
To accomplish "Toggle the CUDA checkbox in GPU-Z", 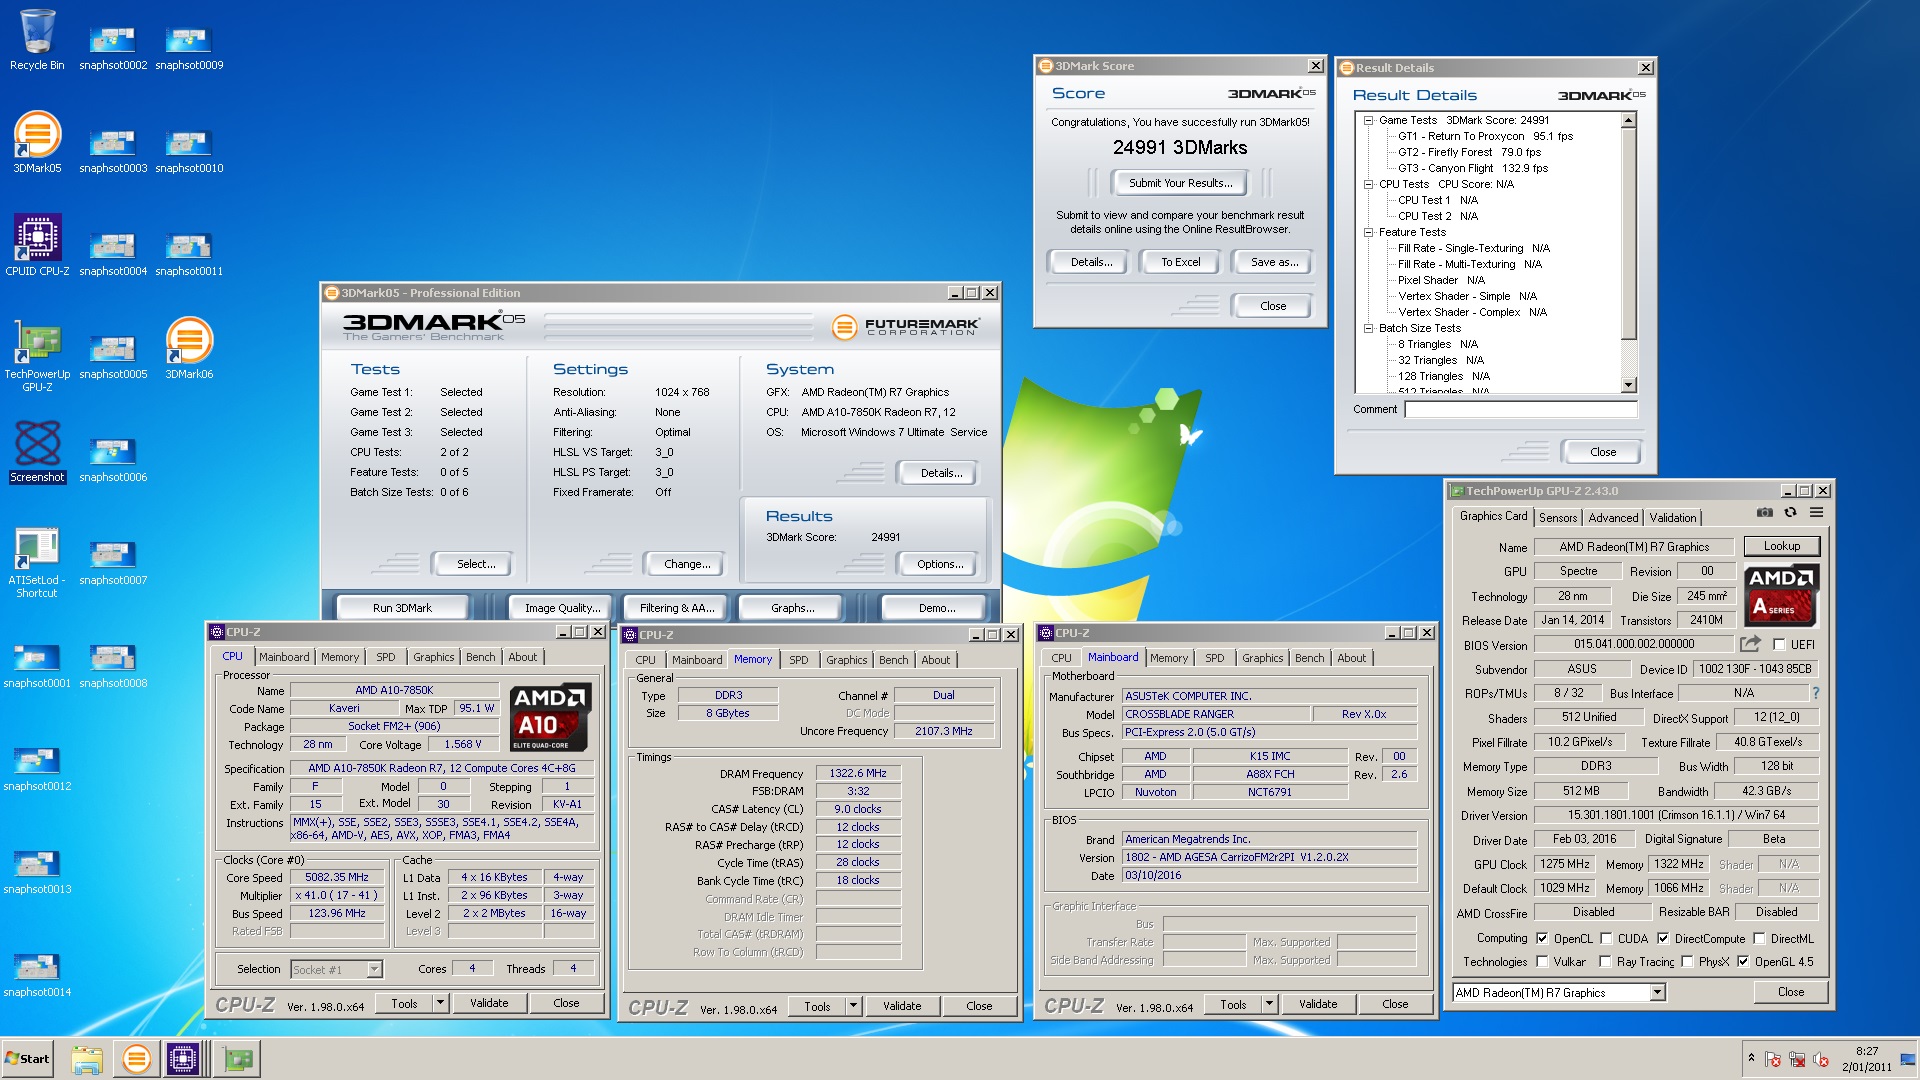I will click(1606, 939).
